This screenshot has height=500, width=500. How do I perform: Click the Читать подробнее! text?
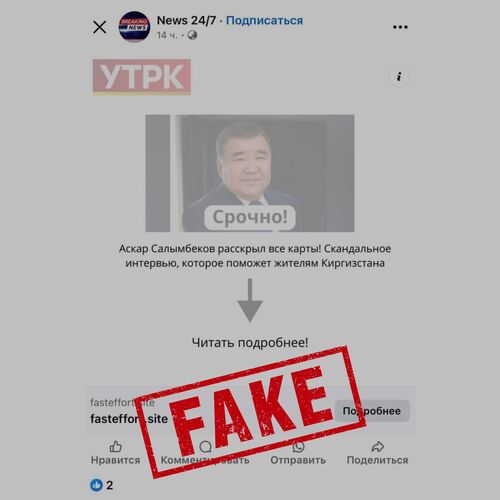pos(250,342)
